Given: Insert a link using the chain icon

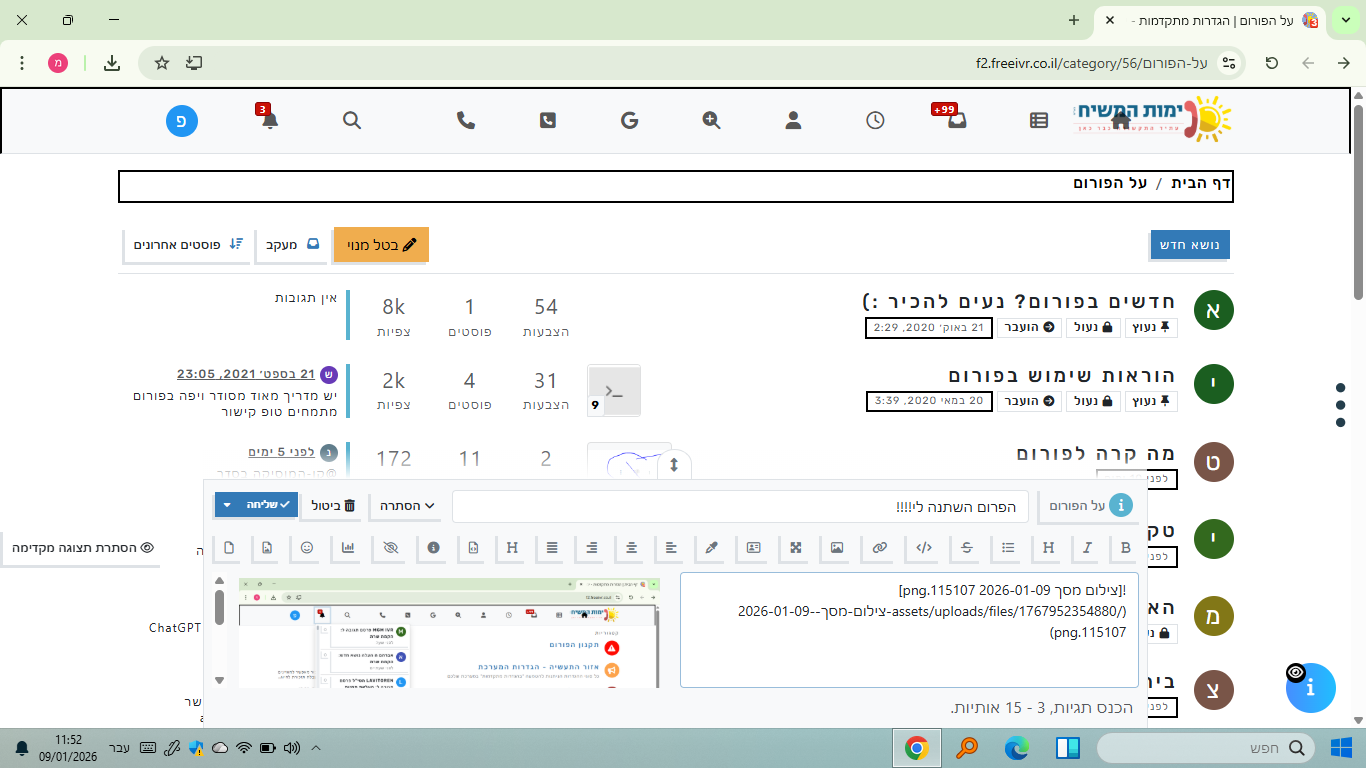Looking at the screenshot, I should coord(880,548).
